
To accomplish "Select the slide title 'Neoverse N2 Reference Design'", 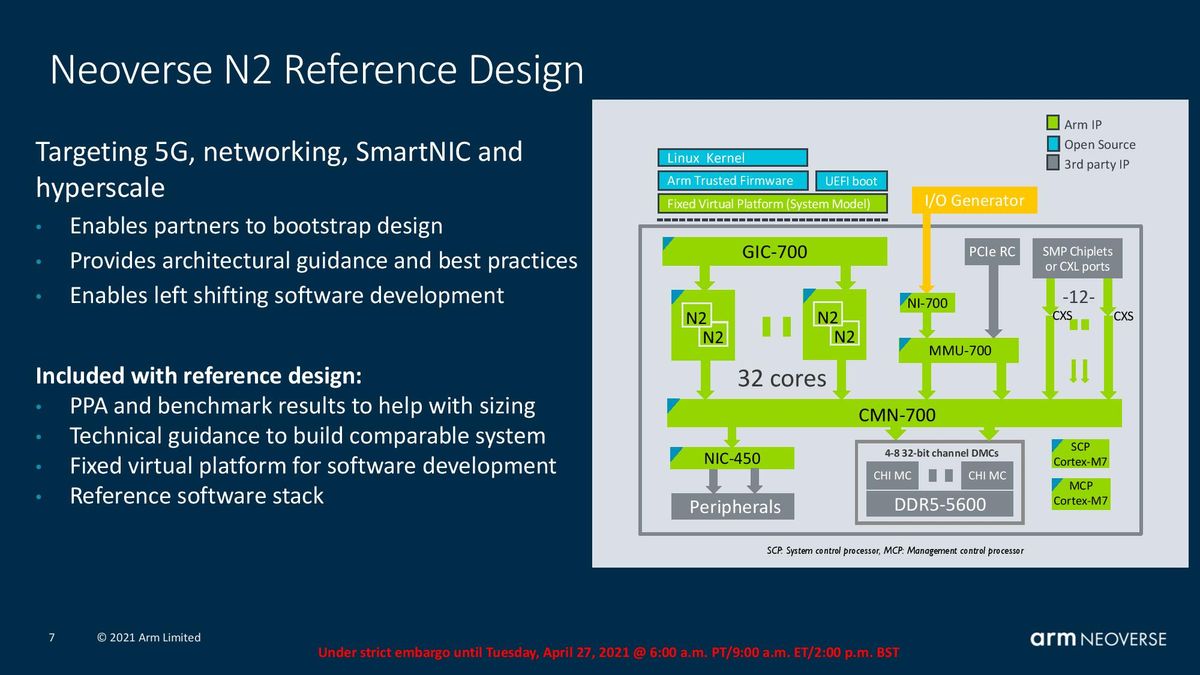I will point(317,71).
